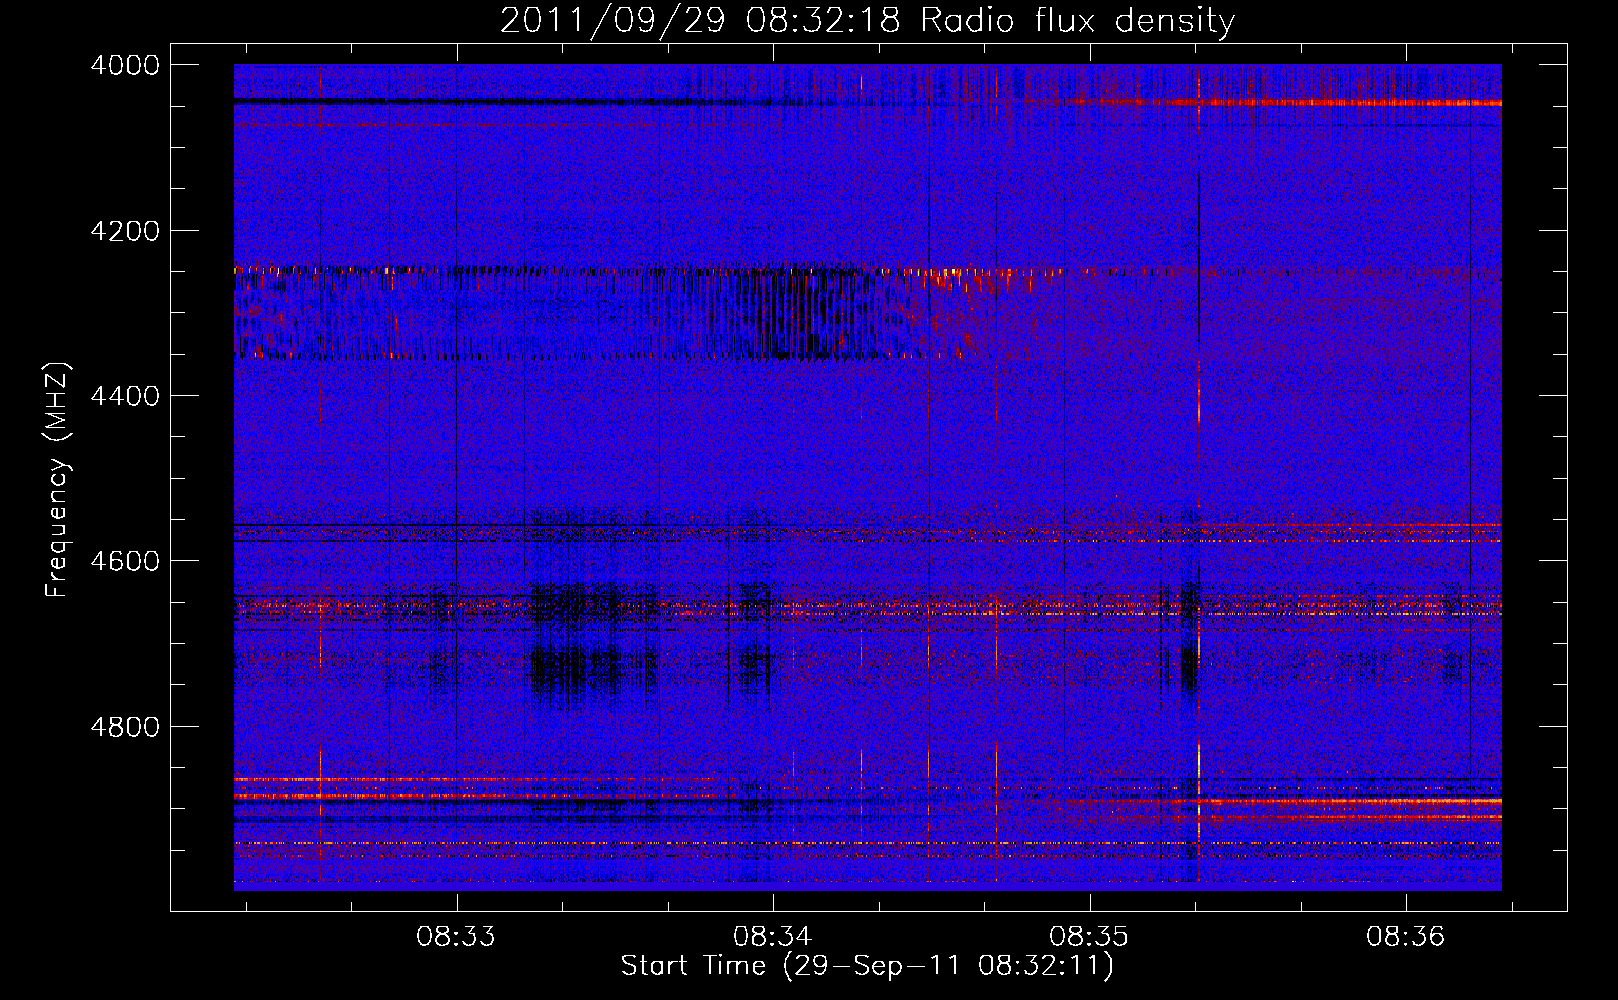Click the 08:34 time tick label

click(x=773, y=937)
